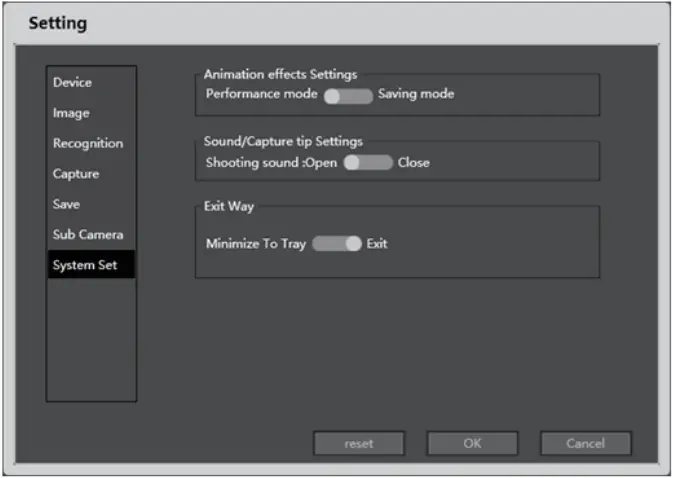Click the Saving mode label
Viewport: 673px width, 478px height.
tap(416, 94)
